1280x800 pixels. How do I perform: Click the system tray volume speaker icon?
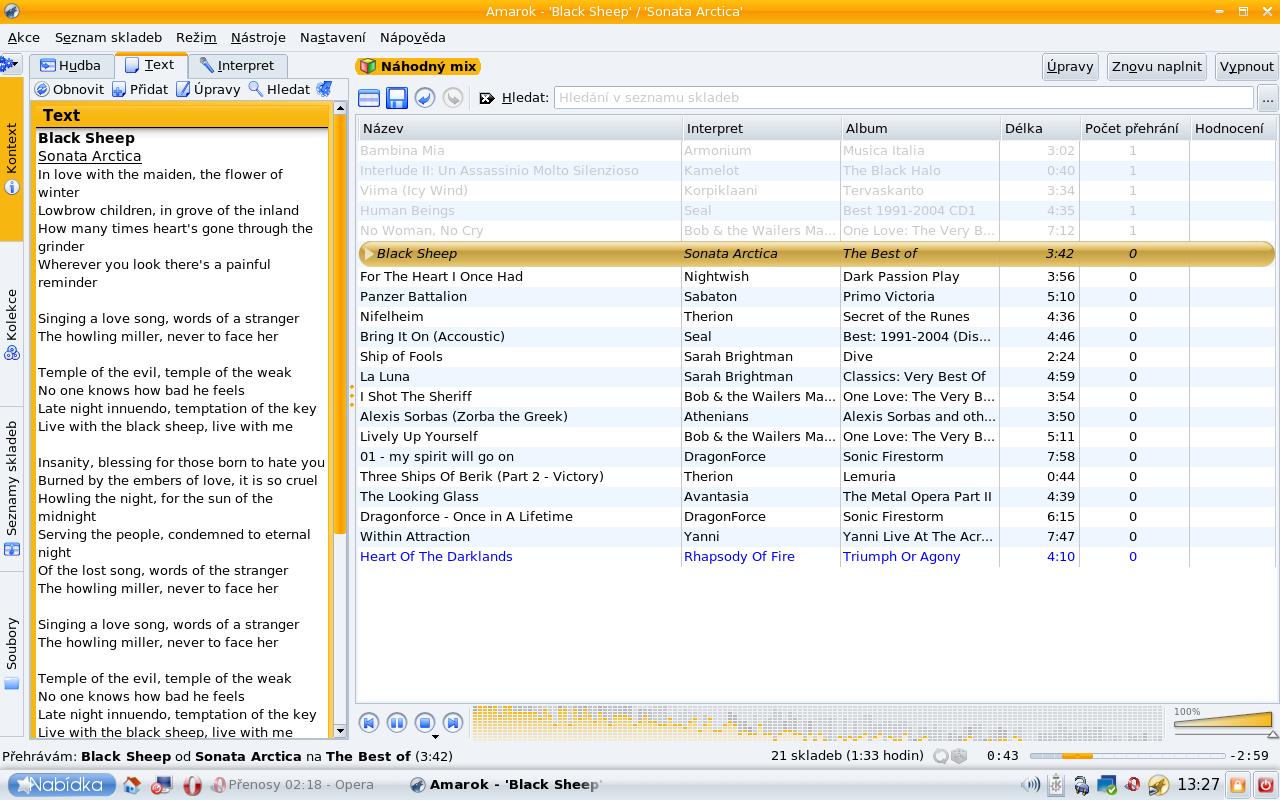tap(1030, 785)
